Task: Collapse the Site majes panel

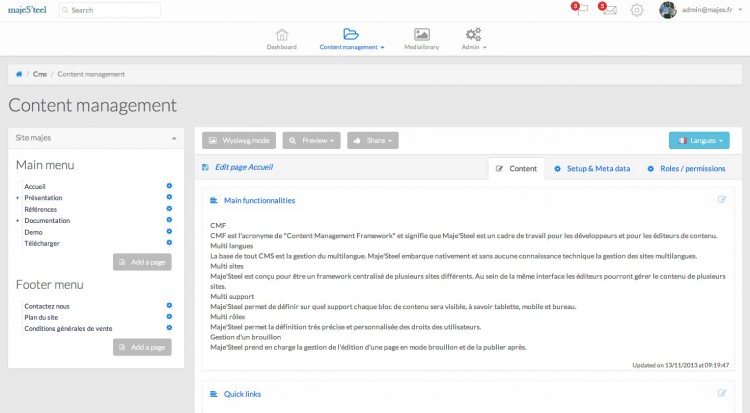Action: coord(174,138)
